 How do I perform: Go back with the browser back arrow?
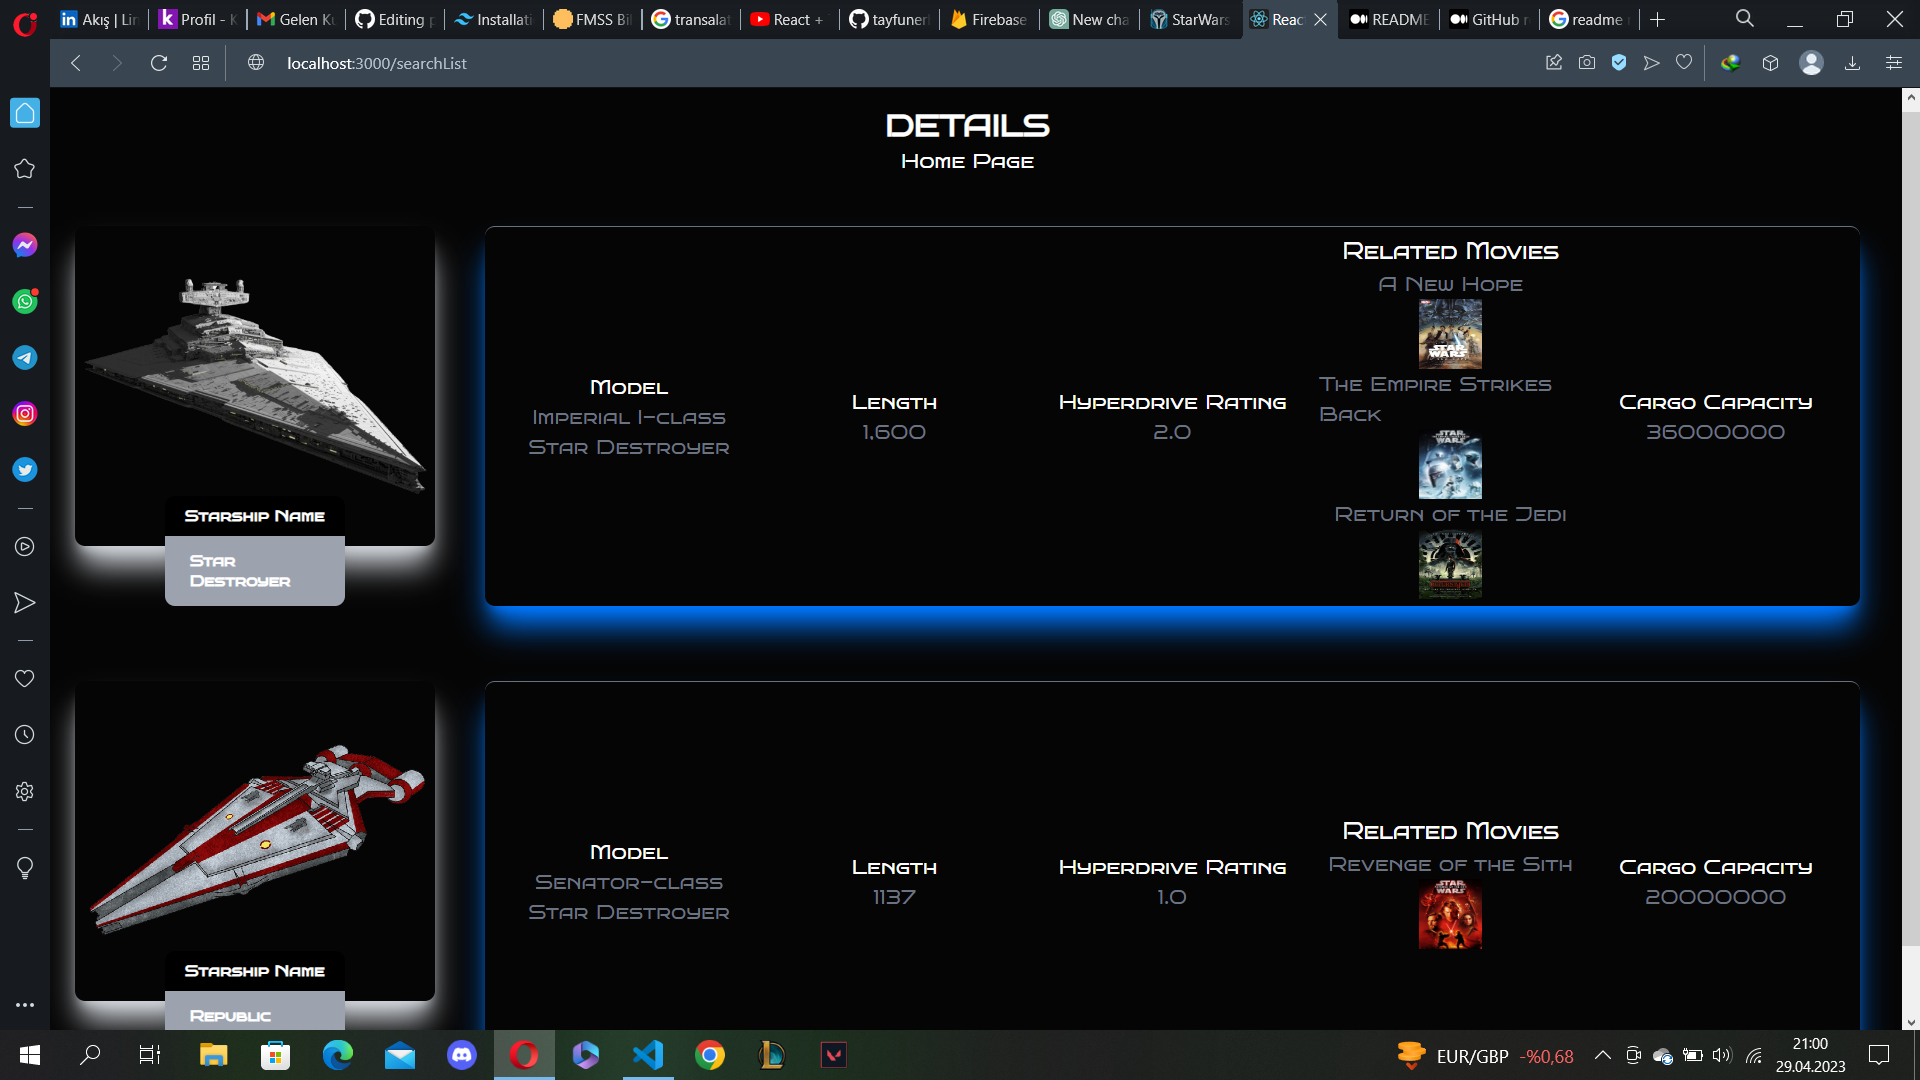(76, 63)
